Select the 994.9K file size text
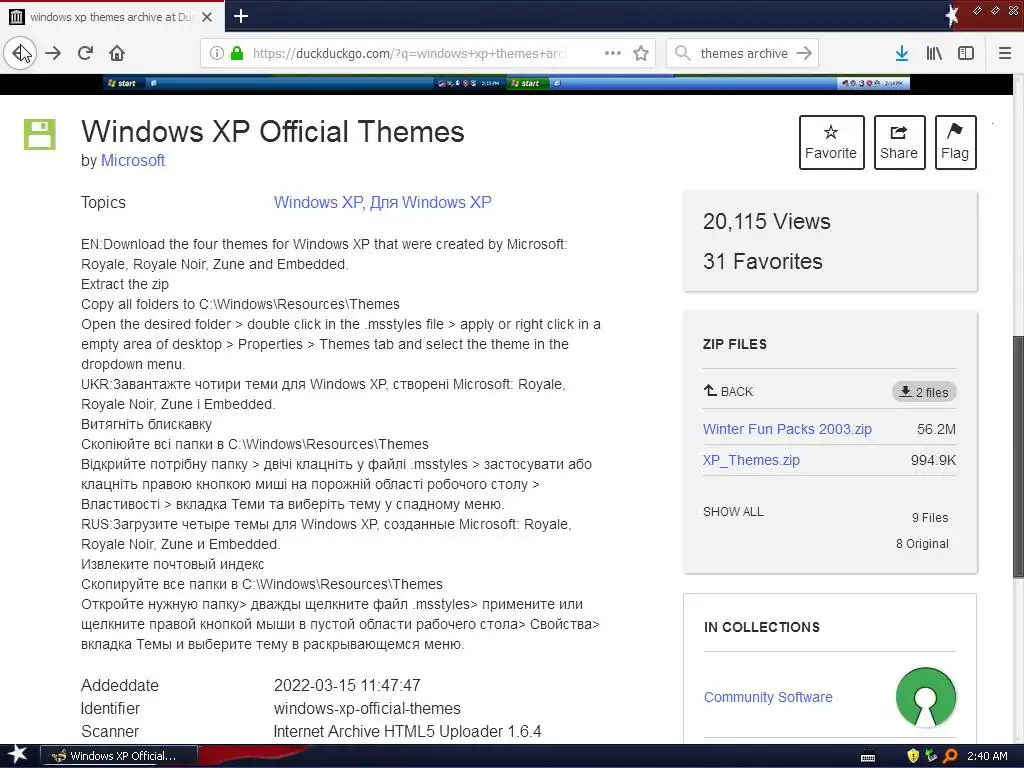 933,460
